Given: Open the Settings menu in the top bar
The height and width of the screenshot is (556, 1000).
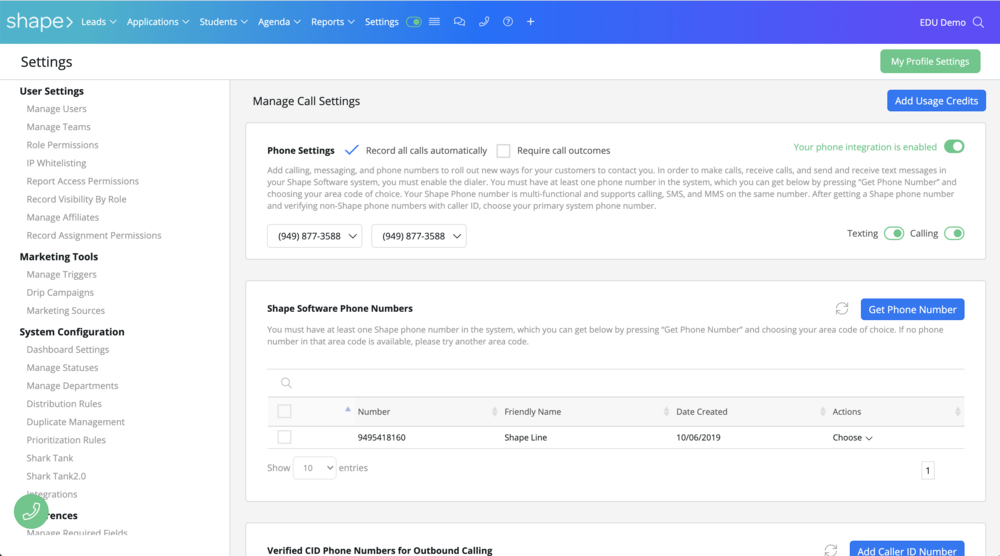Looking at the screenshot, I should click(x=381, y=22).
